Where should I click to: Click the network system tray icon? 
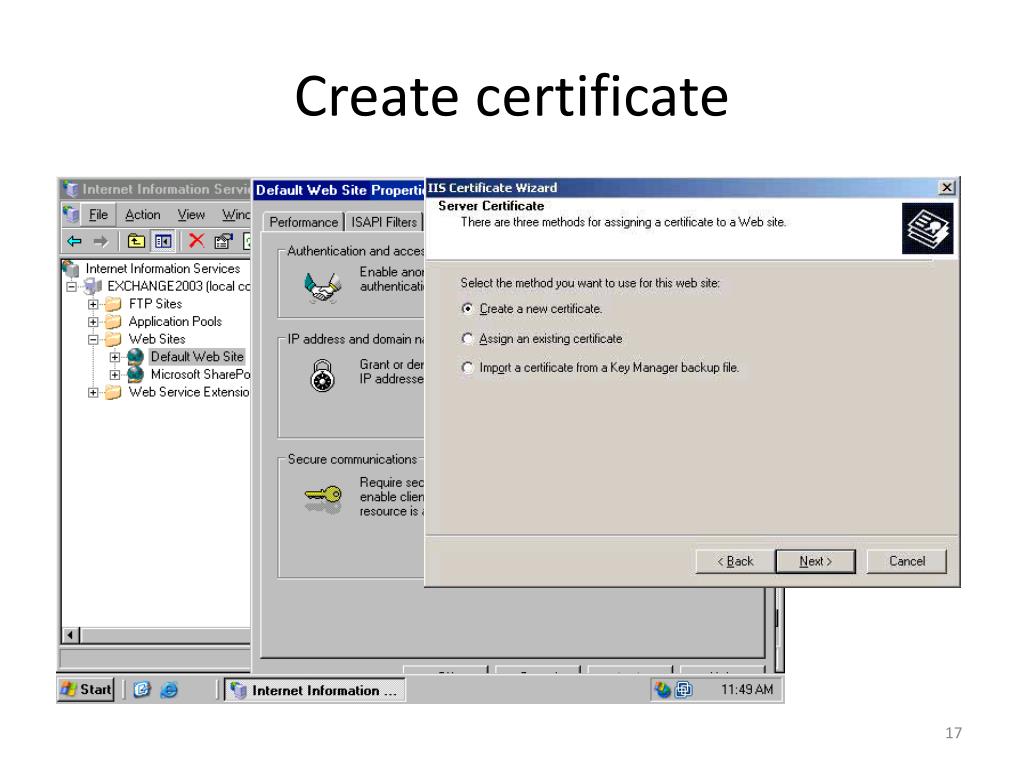[x=684, y=690]
